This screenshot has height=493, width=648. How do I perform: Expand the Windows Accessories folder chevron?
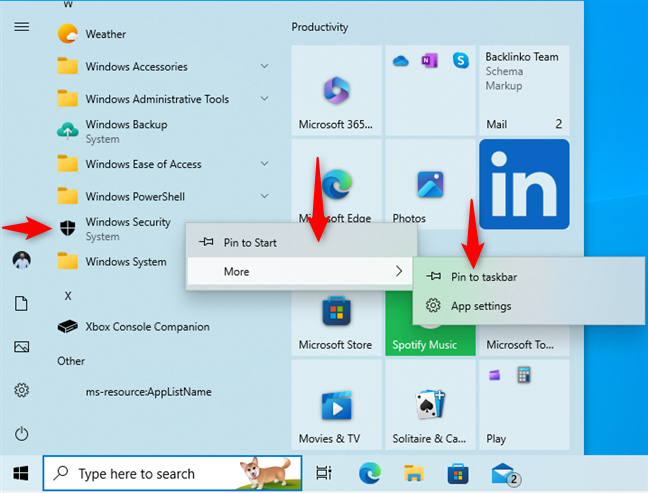pyautogui.click(x=264, y=66)
